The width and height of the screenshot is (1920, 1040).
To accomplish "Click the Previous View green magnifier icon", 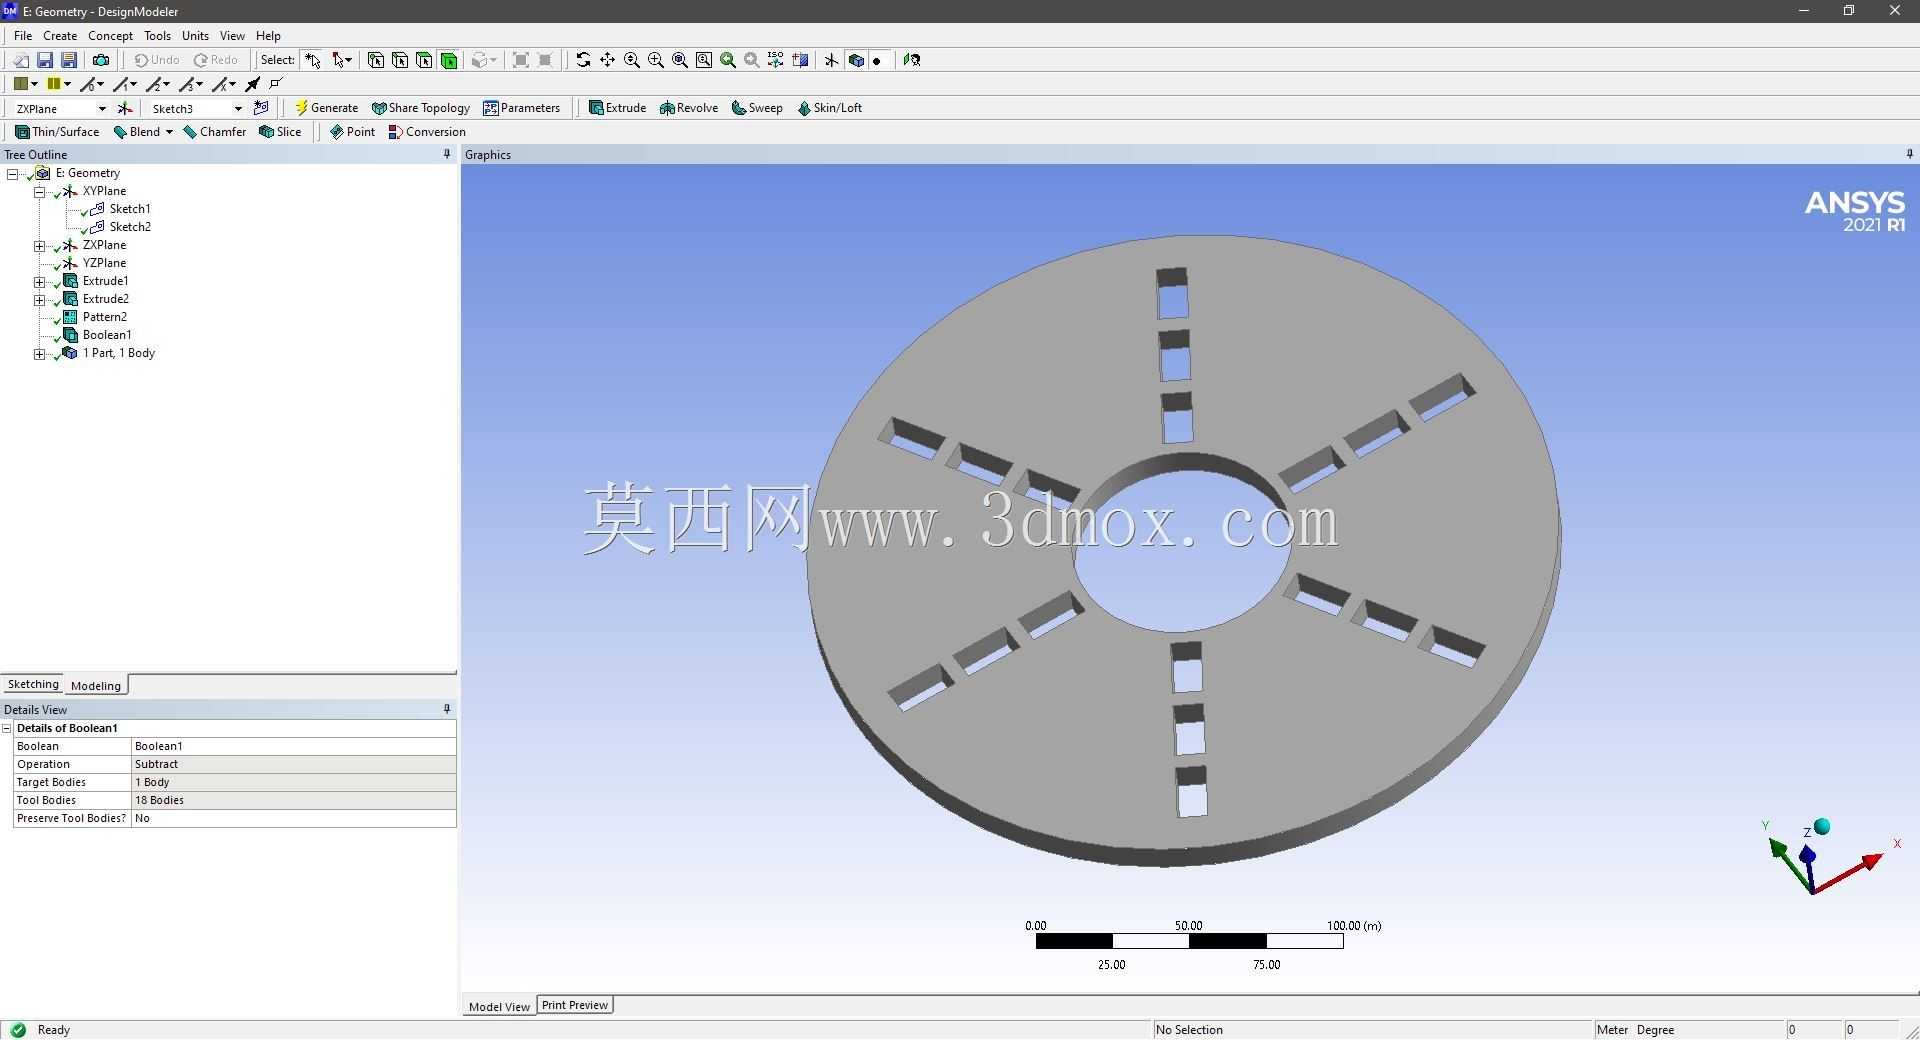I will click(x=728, y=60).
